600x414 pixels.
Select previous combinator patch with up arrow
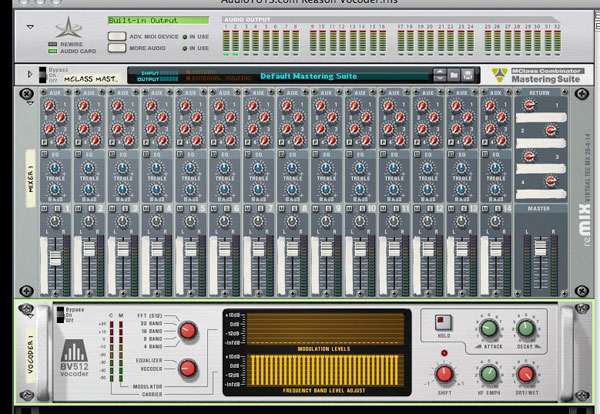tap(440, 72)
